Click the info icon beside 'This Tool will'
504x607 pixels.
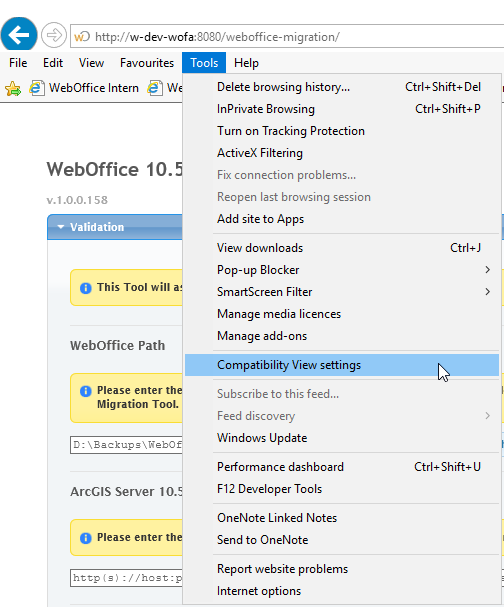click(86, 288)
